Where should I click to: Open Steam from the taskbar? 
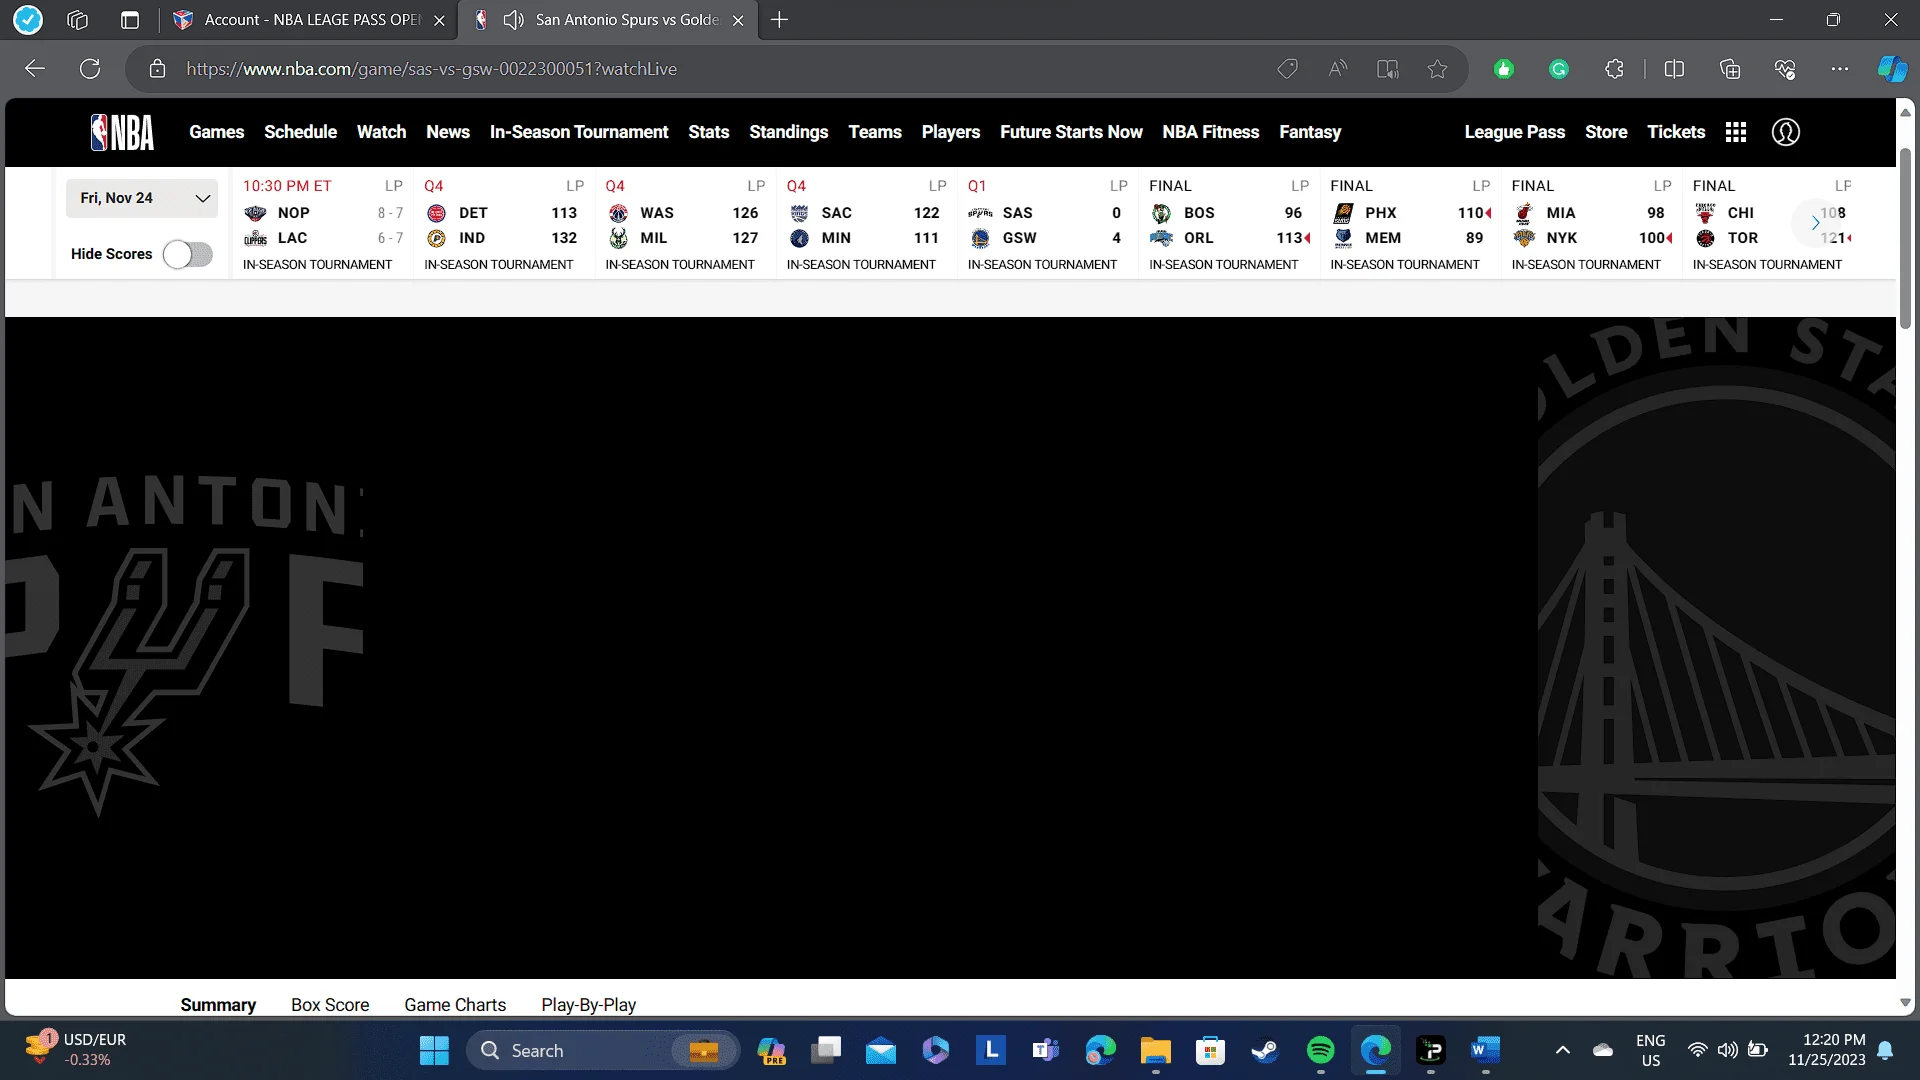click(x=1265, y=1050)
